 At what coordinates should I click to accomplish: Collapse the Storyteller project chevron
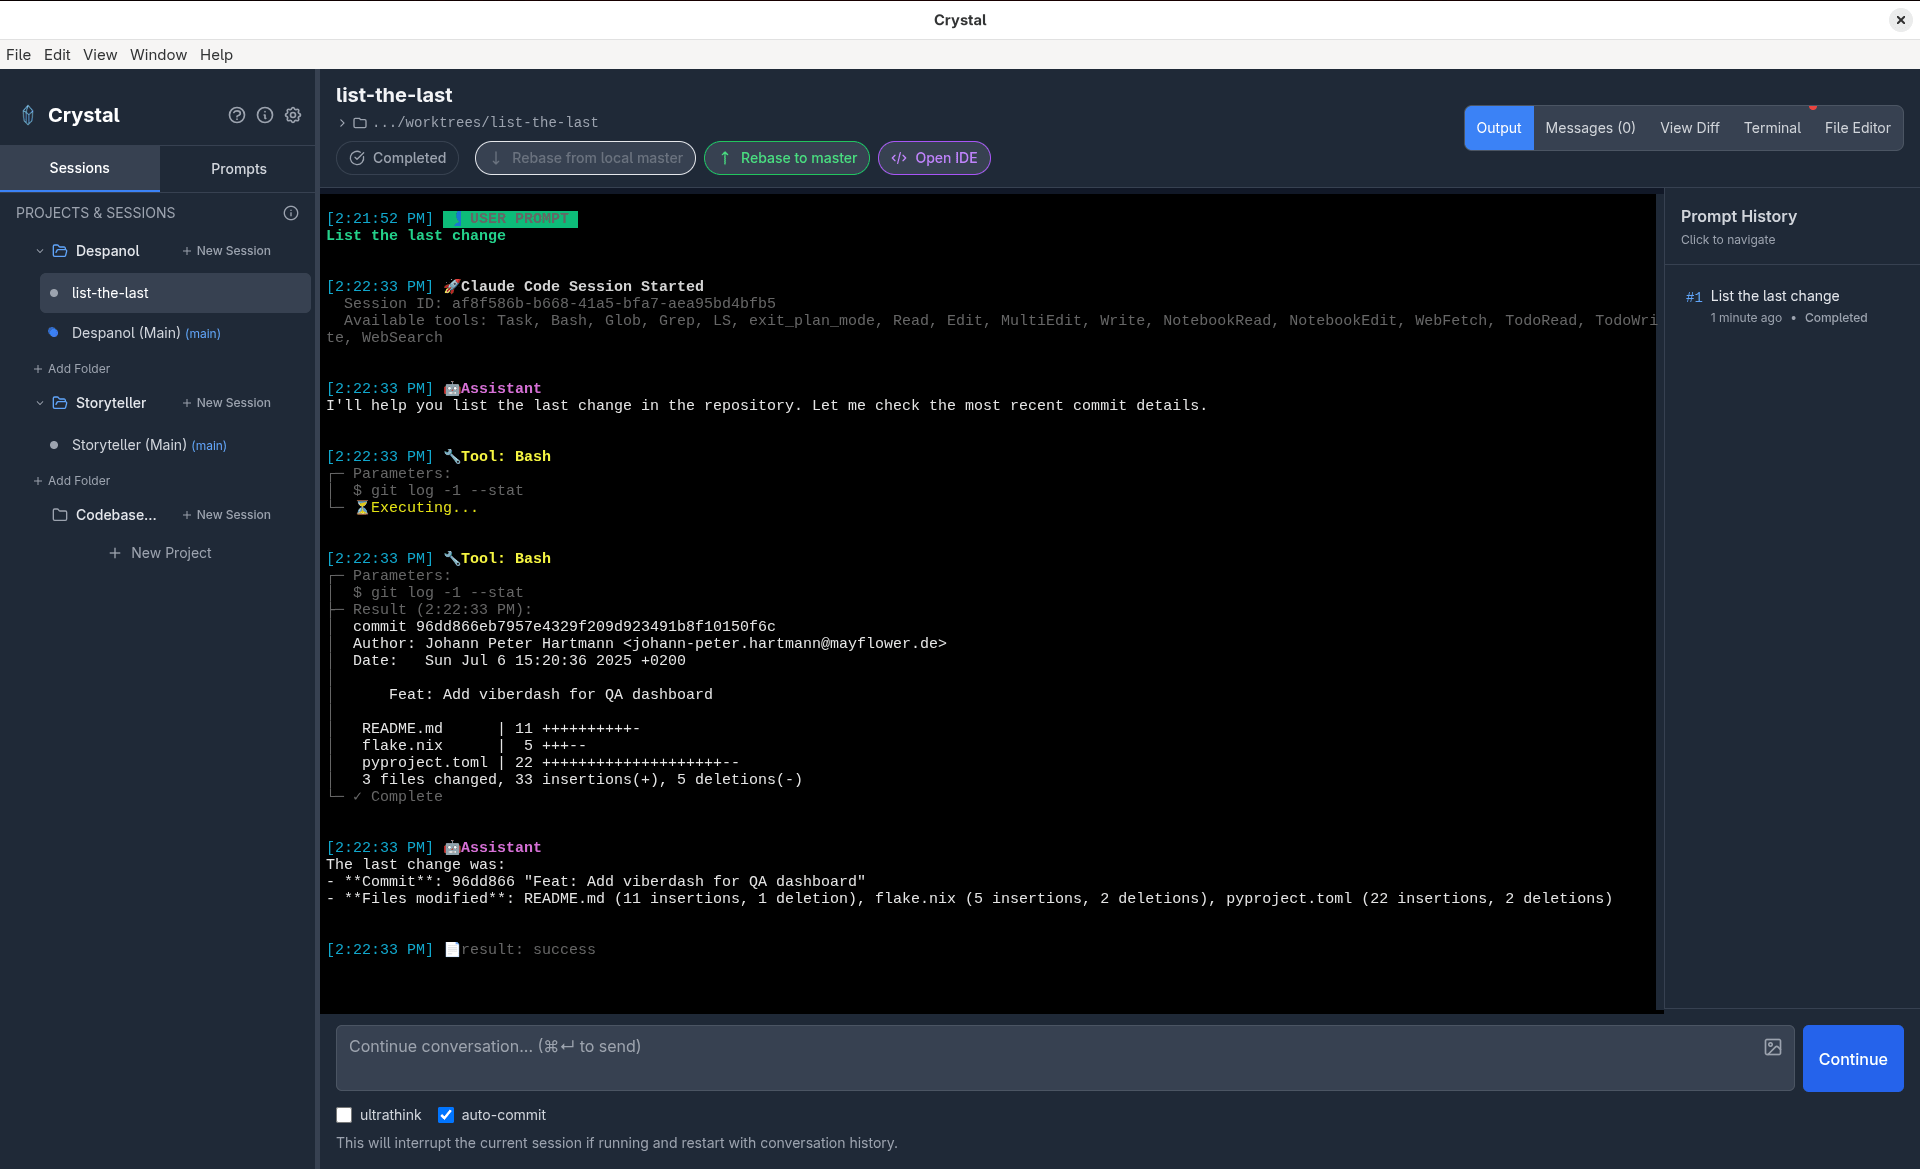(x=40, y=403)
